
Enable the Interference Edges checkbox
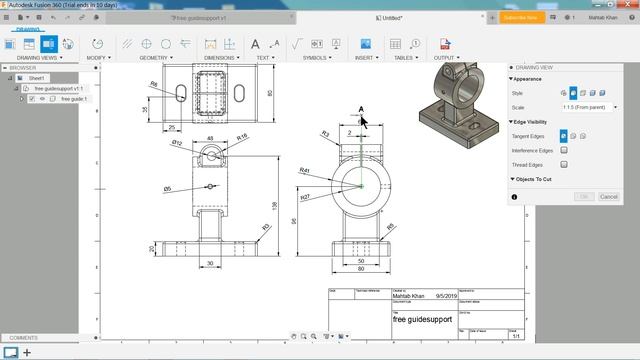pos(564,150)
